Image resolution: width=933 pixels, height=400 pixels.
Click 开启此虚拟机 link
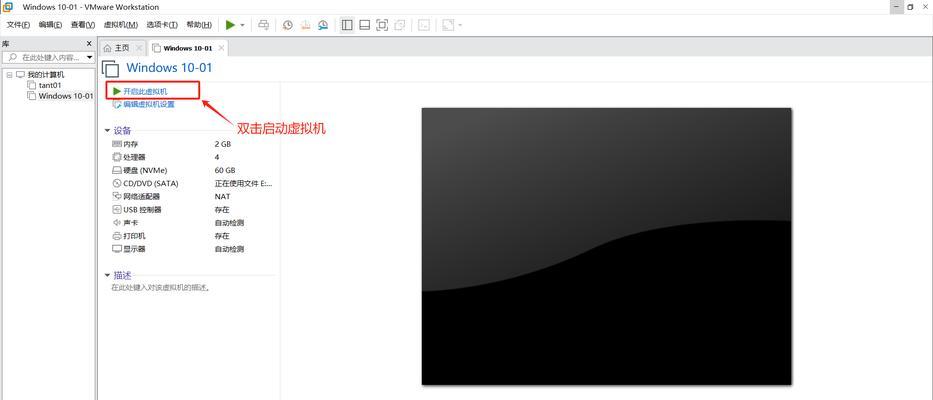tap(145, 91)
